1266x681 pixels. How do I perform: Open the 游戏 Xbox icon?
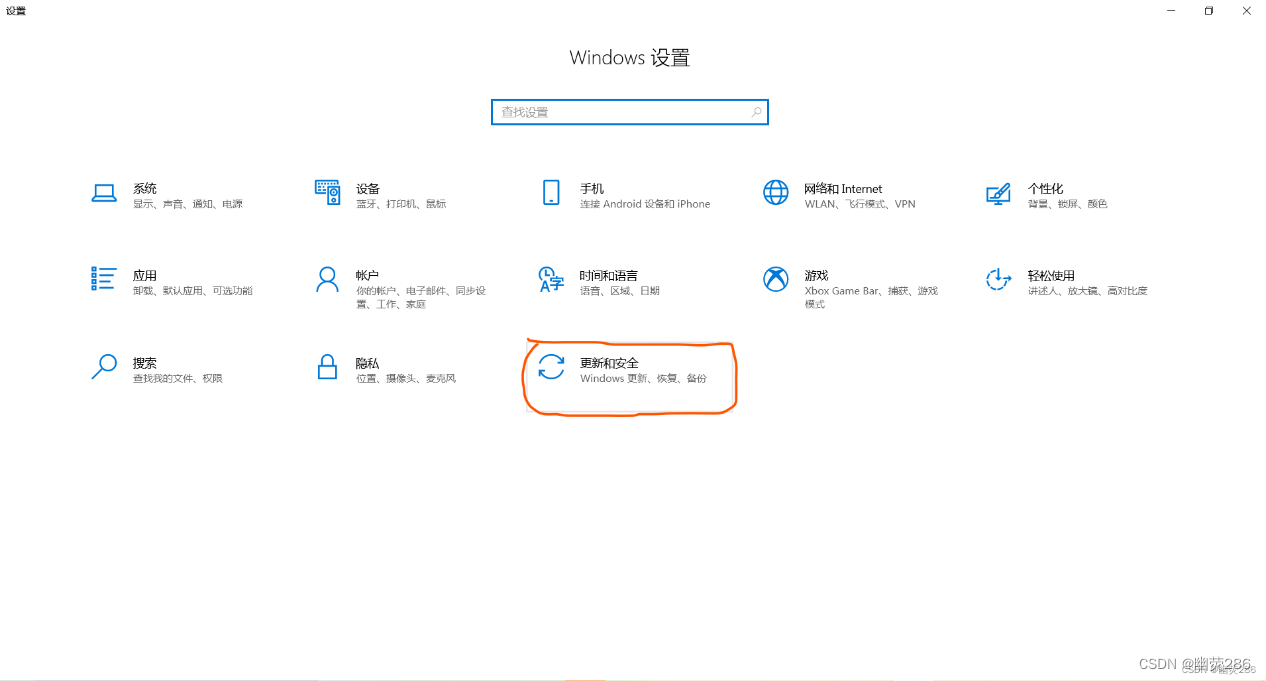[x=776, y=279]
